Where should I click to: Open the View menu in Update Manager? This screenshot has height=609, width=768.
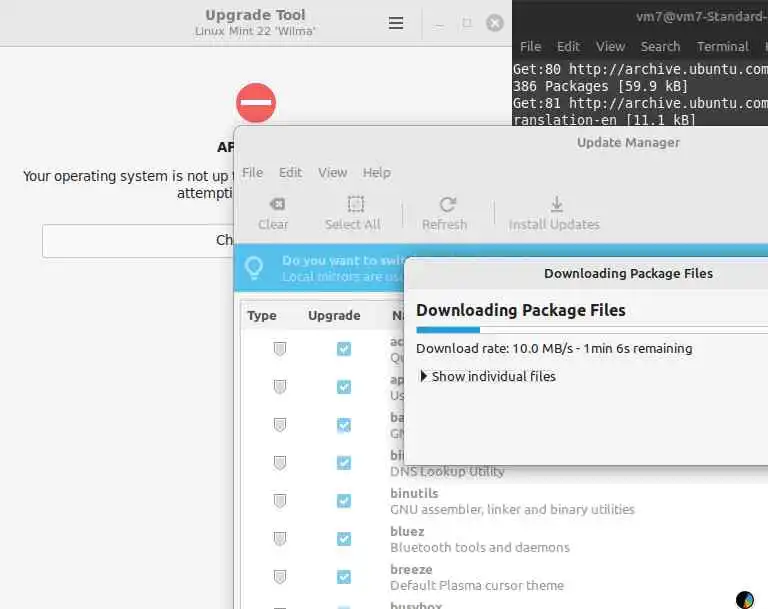[x=333, y=172]
